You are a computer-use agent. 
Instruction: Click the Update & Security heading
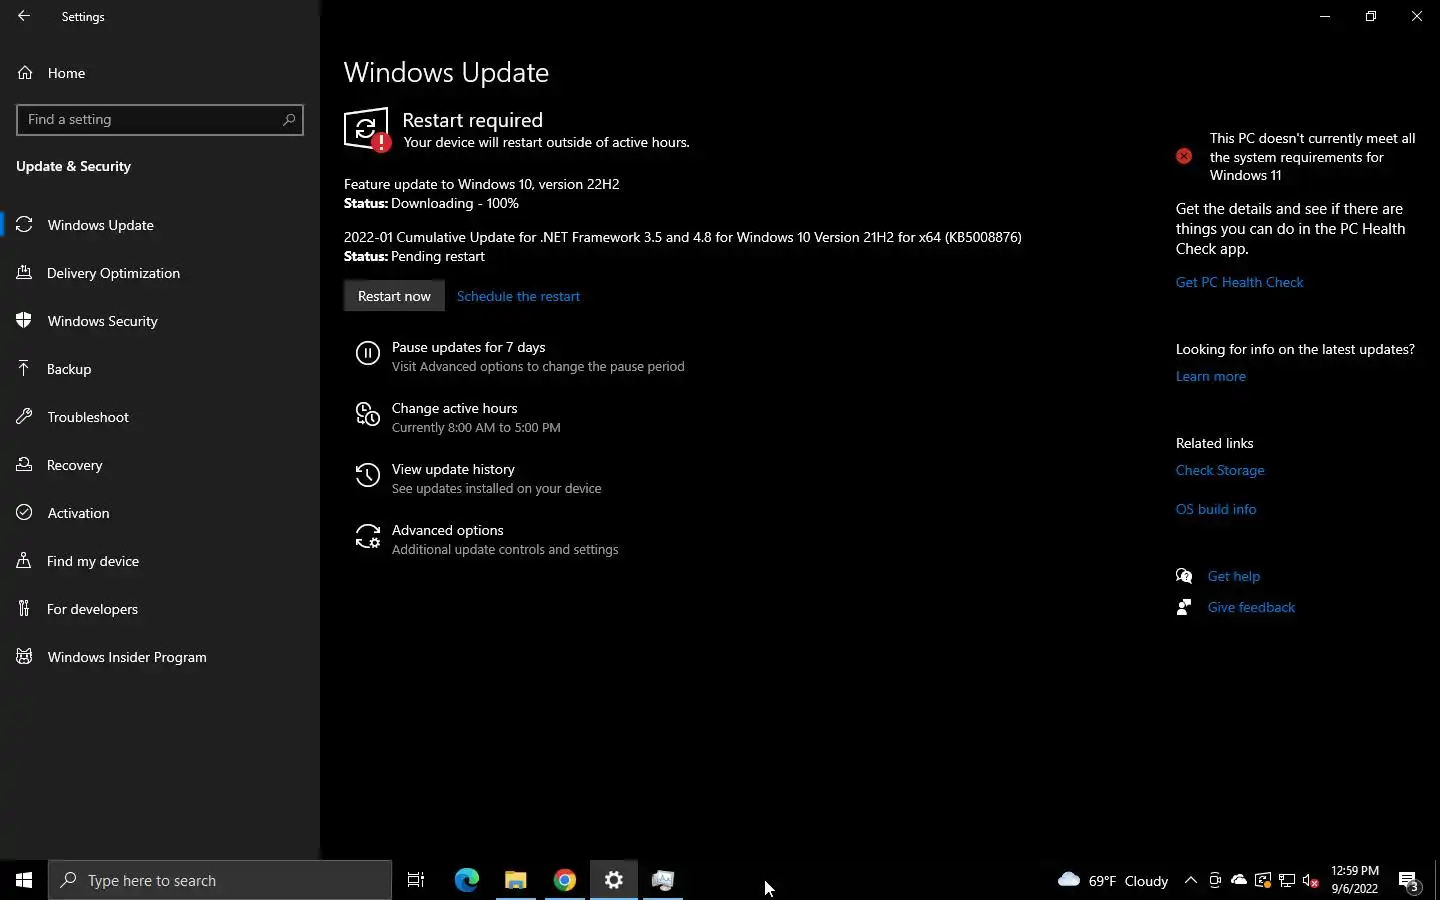73,166
